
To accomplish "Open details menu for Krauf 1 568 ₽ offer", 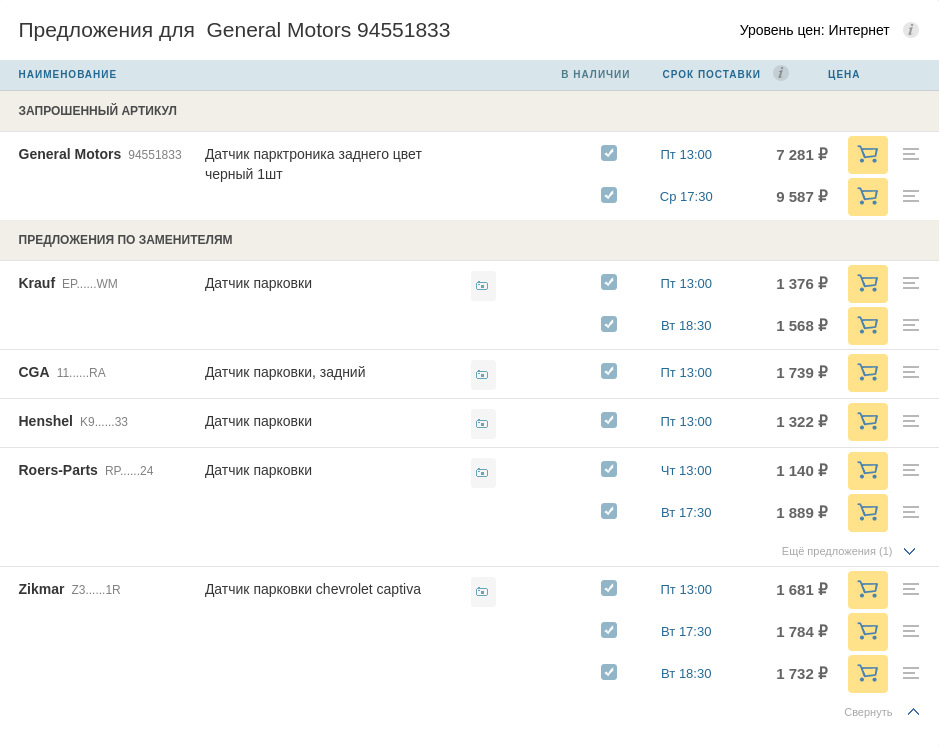I will 910,326.
